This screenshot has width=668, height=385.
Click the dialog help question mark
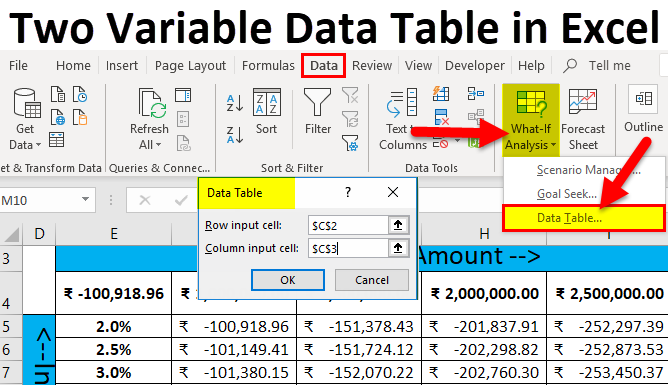348,192
